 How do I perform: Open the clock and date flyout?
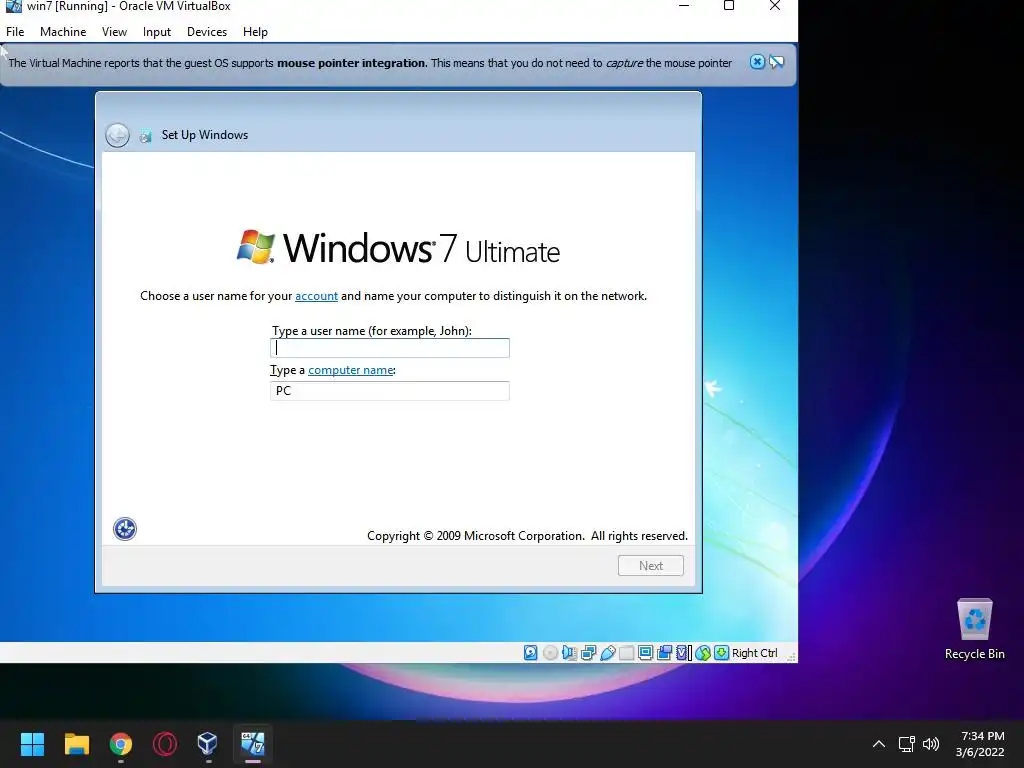(x=980, y=744)
